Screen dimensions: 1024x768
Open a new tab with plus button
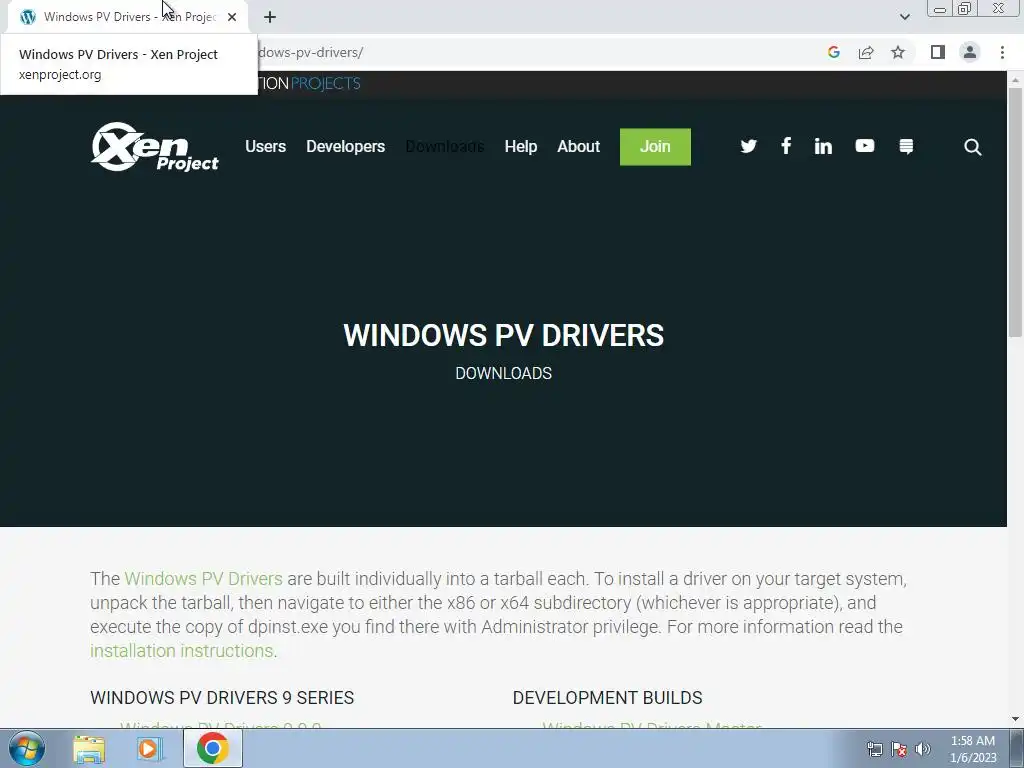(x=270, y=17)
